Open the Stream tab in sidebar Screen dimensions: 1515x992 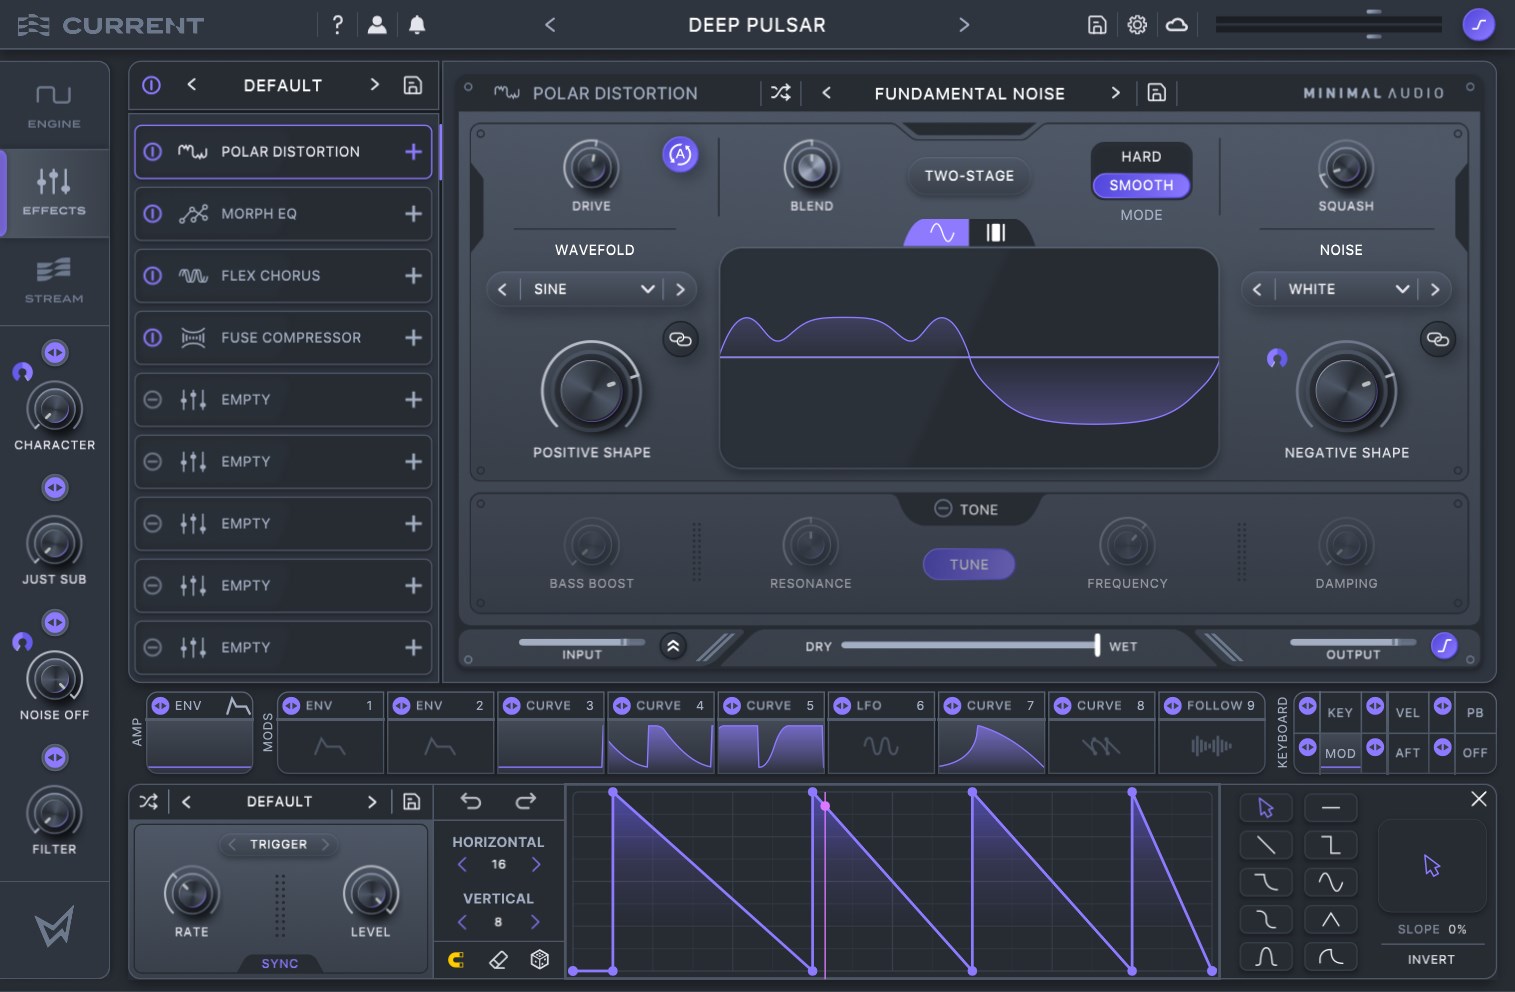point(54,280)
